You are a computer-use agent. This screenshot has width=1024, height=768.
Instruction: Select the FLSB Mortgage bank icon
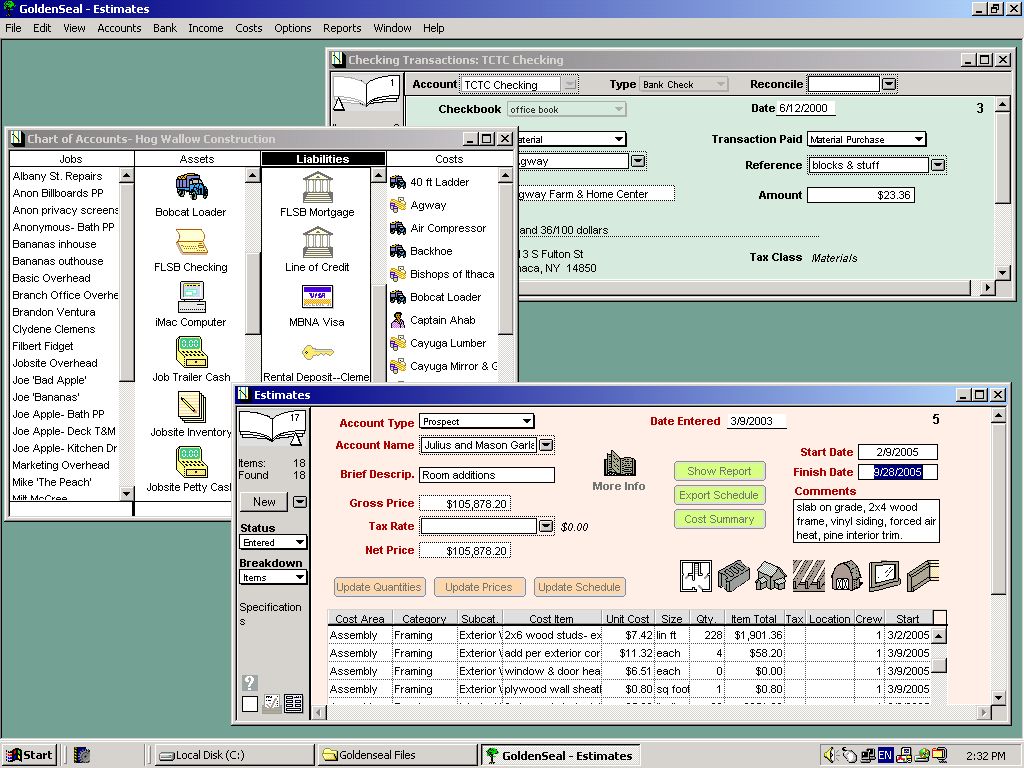point(317,186)
